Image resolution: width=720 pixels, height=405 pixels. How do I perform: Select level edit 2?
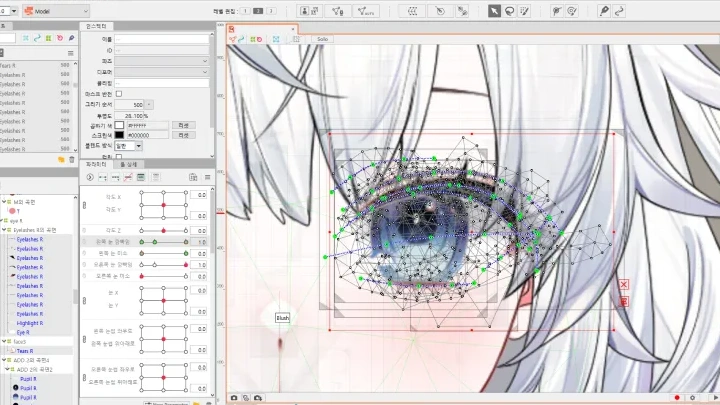[x=259, y=11]
